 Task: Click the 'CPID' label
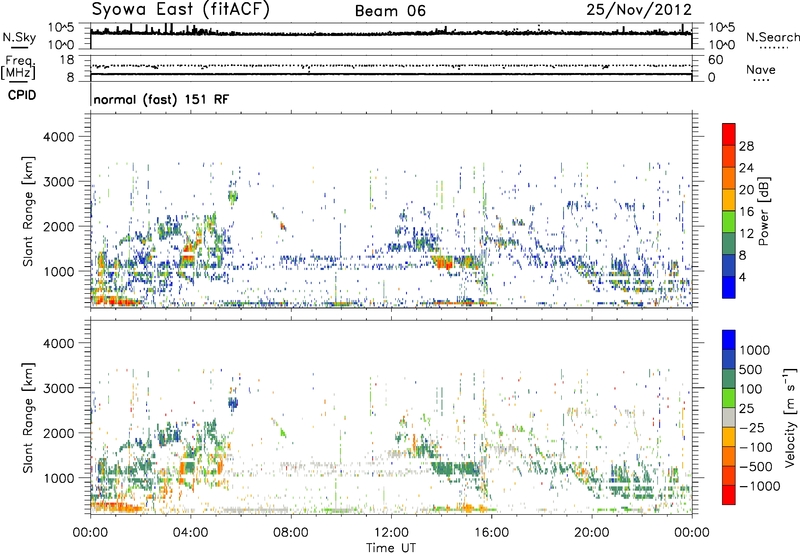[22, 95]
